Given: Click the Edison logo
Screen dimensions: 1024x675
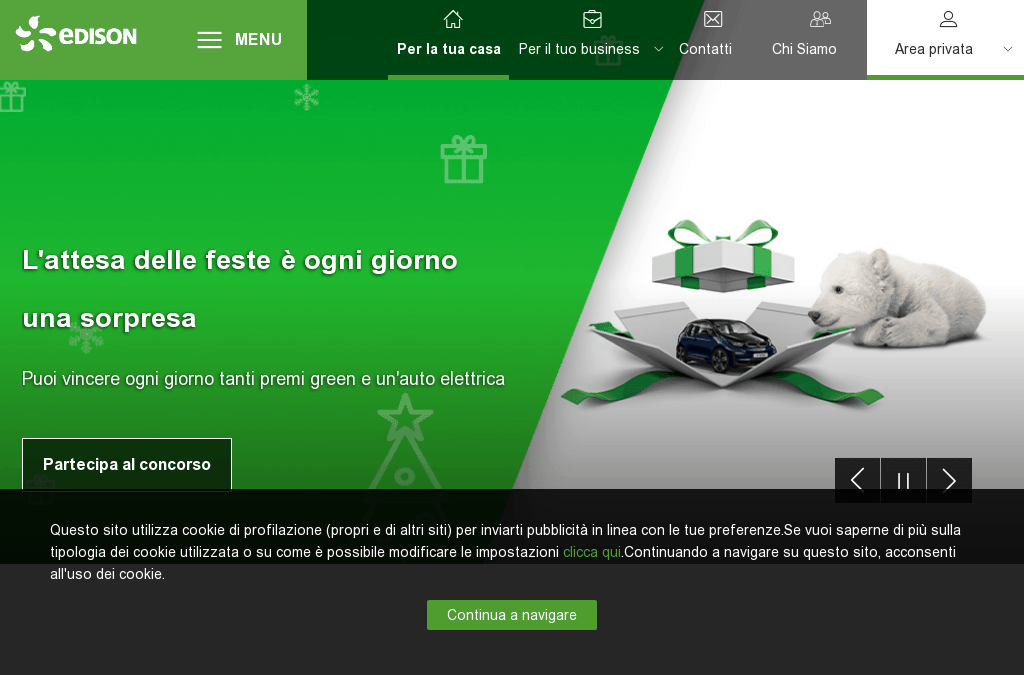Looking at the screenshot, I should point(76,34).
